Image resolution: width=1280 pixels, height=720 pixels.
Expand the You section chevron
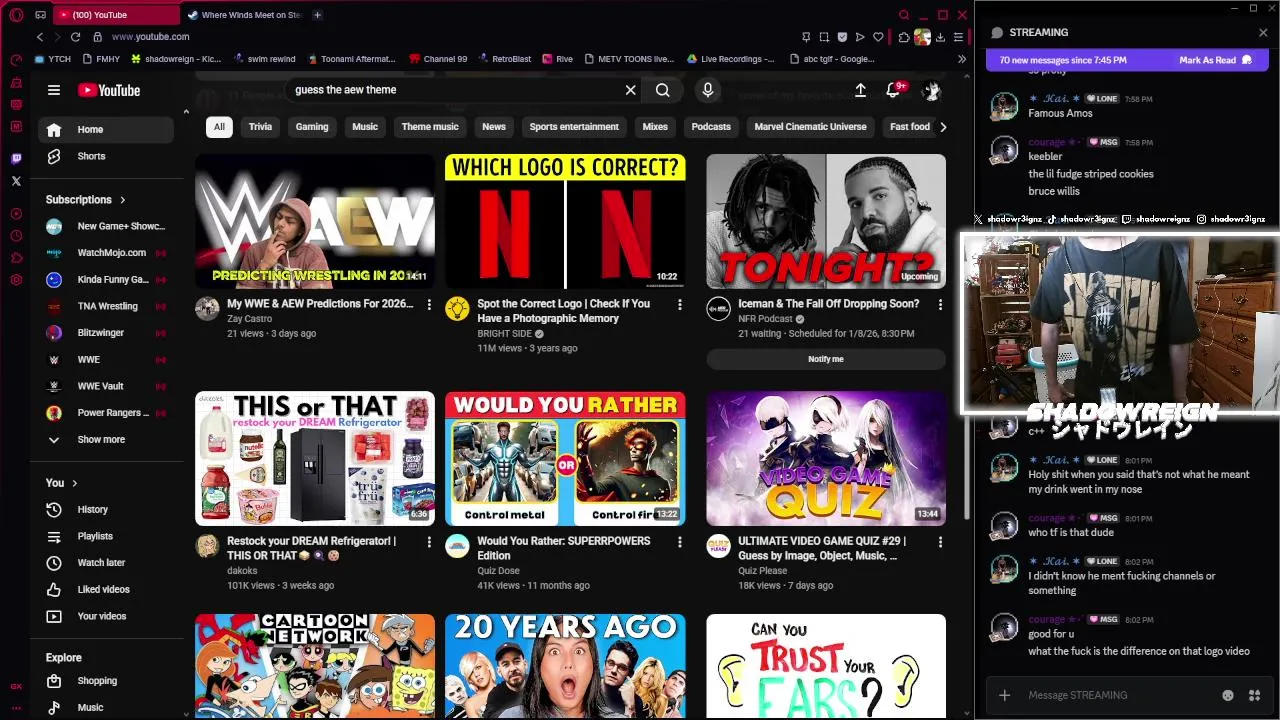coord(74,483)
